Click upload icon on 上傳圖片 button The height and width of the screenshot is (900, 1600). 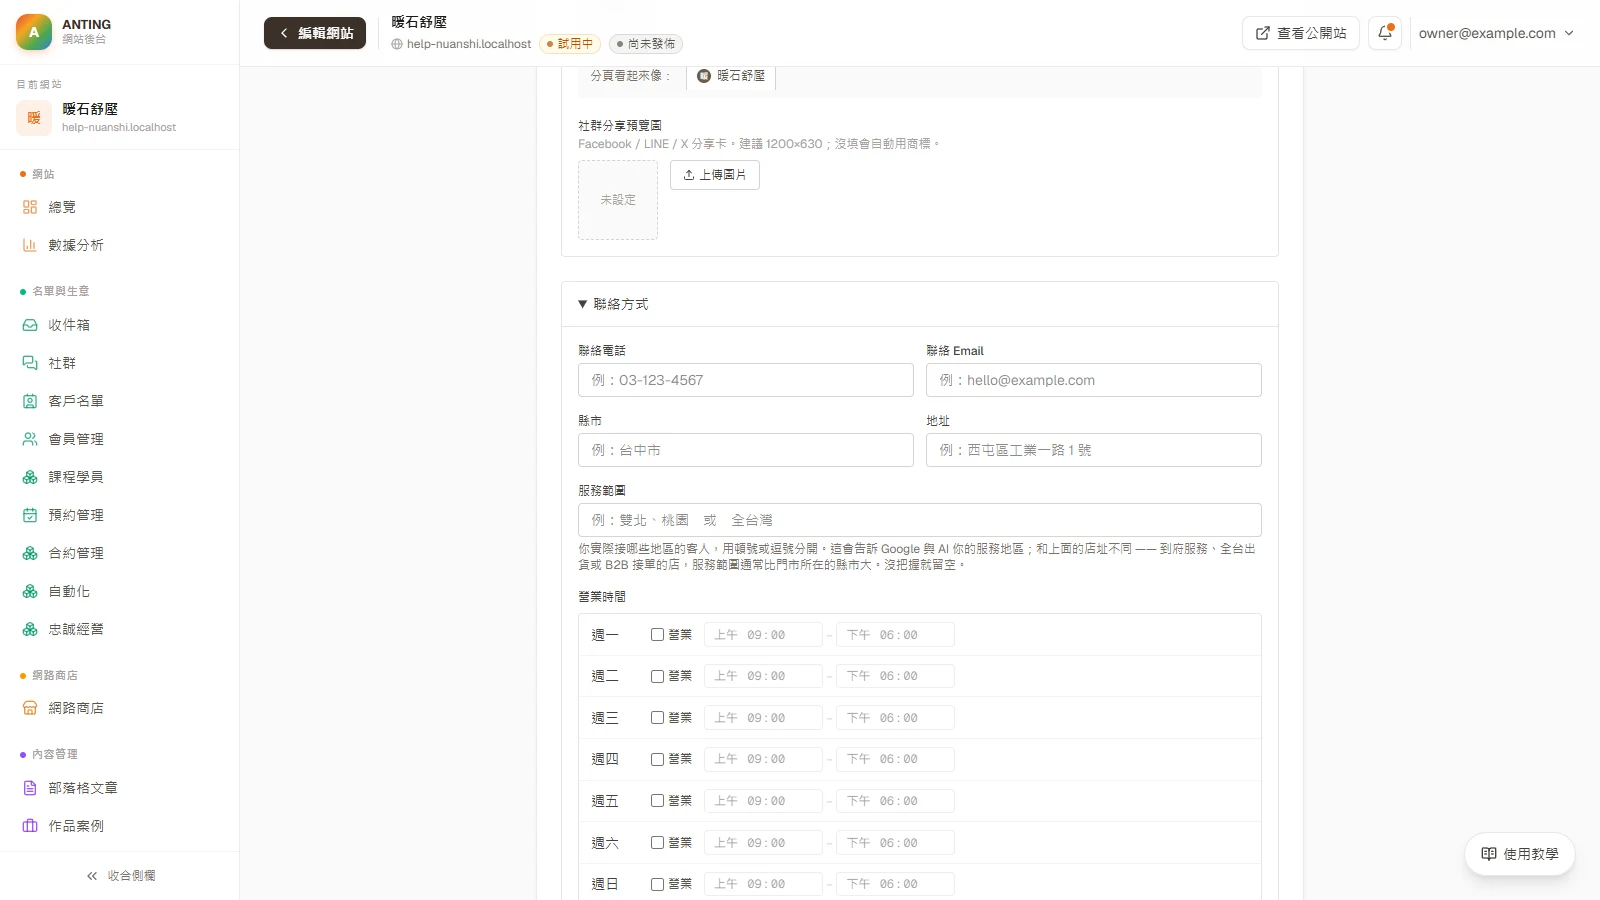689,175
